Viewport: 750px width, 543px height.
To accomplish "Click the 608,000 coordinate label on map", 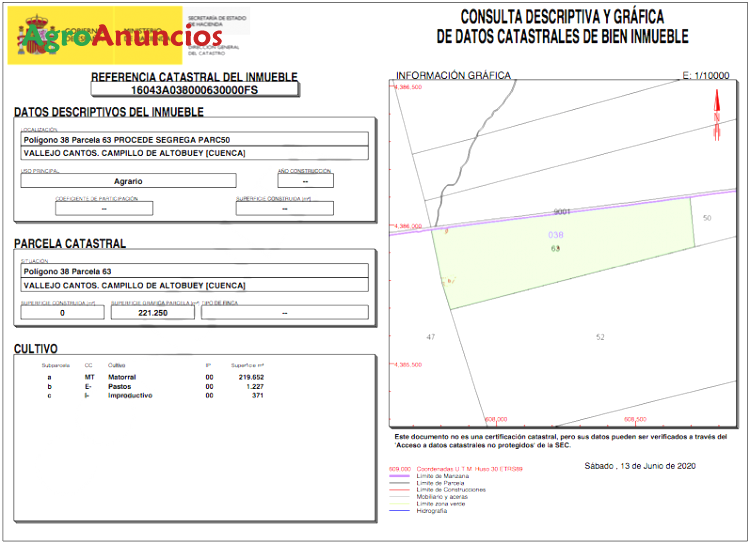I will click(496, 419).
